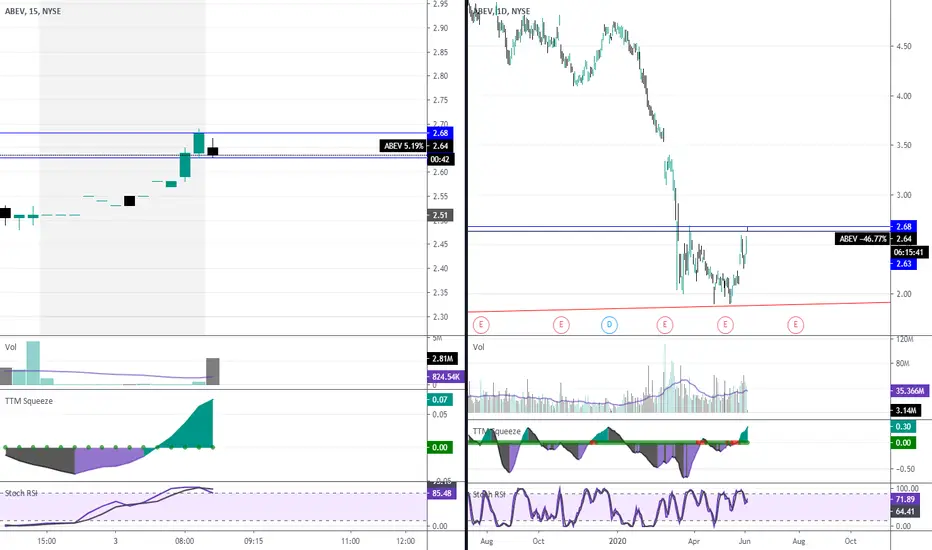932x550 pixels.
Task: Click the Stoch RSI legend on daily chart
Action: point(489,494)
